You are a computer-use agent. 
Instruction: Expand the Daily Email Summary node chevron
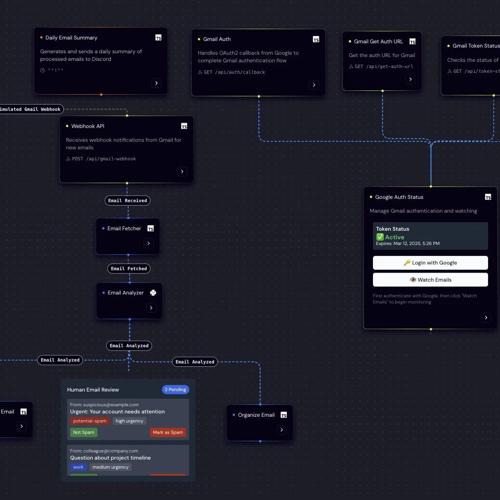click(x=156, y=83)
